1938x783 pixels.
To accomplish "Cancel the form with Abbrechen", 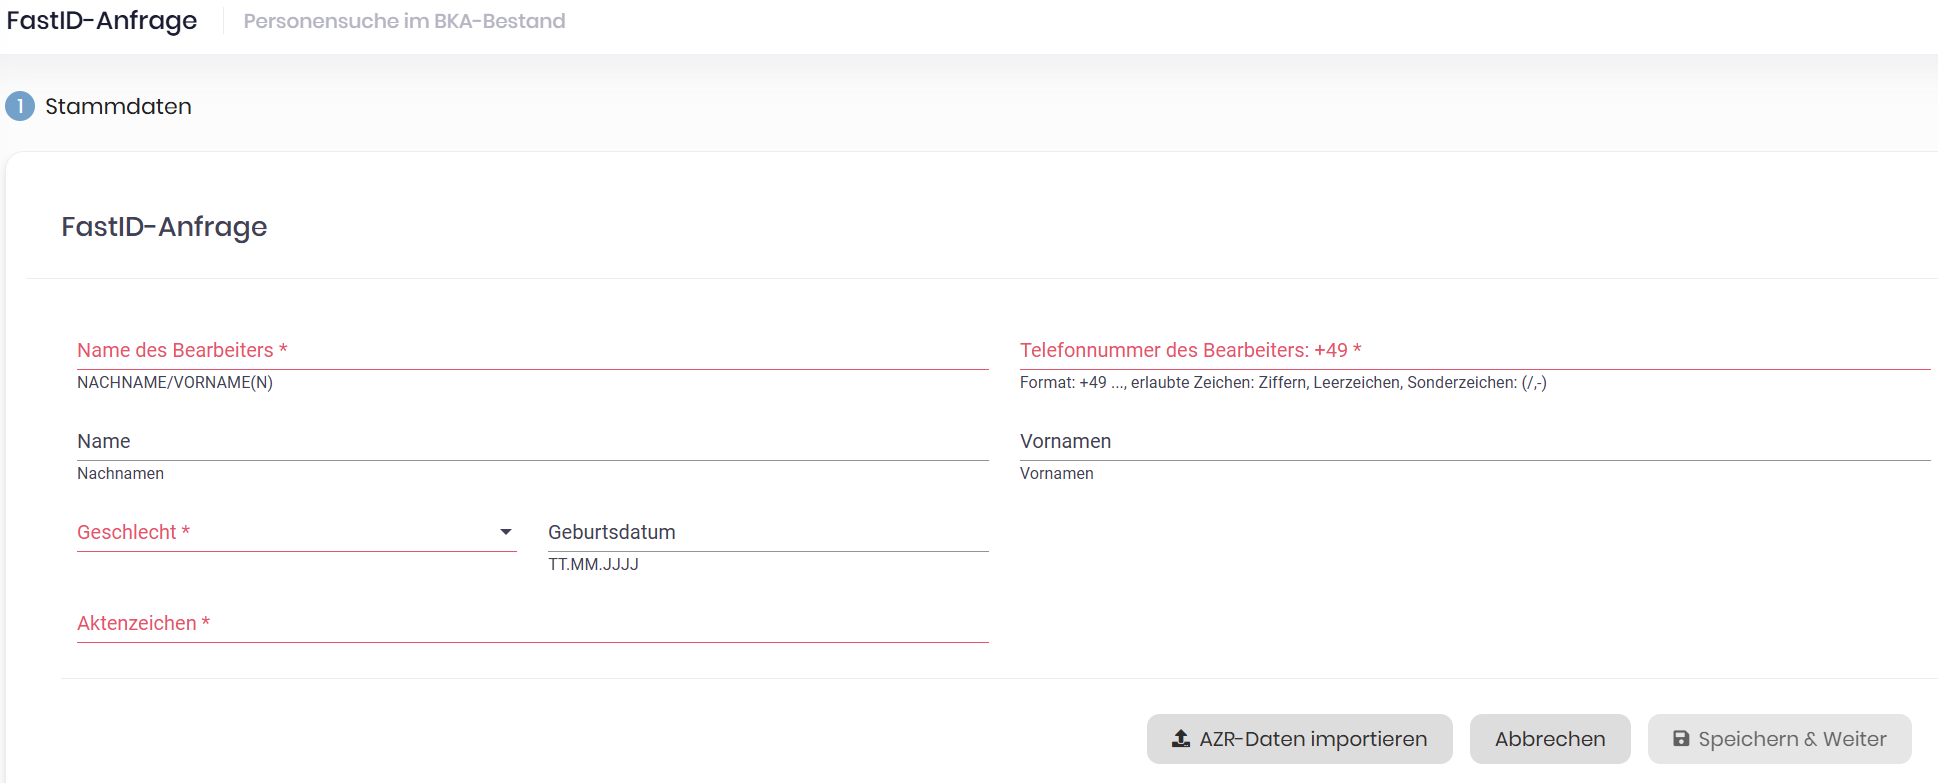I will (1549, 739).
